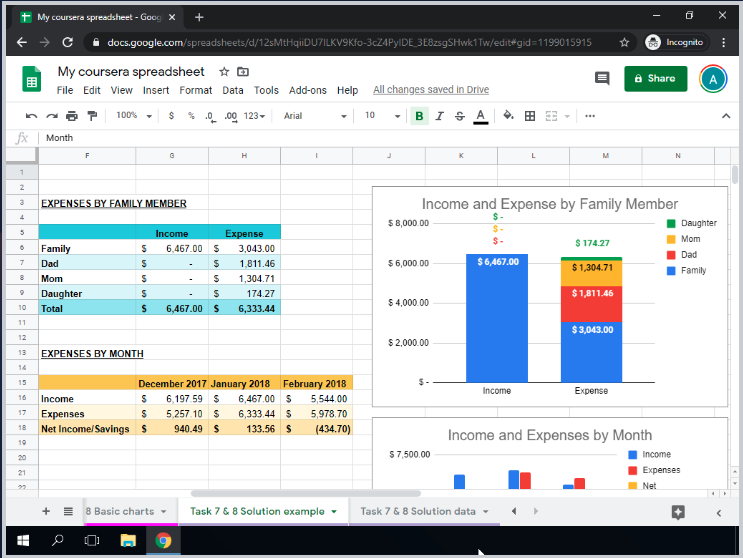Expand the Arial font dropdown

pos(314,116)
